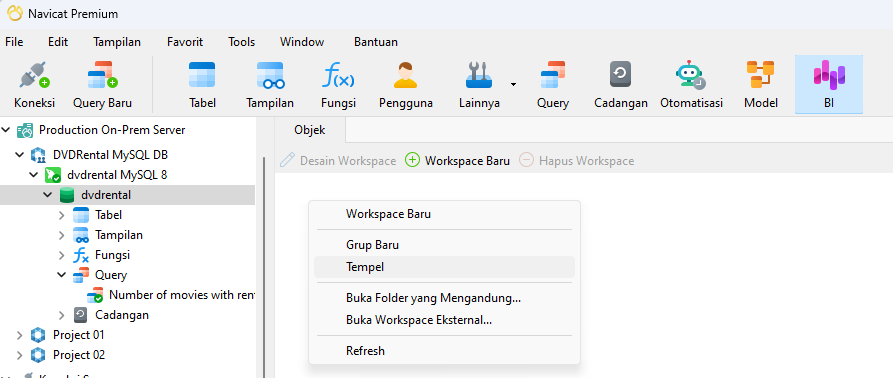This screenshot has height=378, width=893.
Task: Collapse the dvdrental database node
Action: click(x=48, y=195)
